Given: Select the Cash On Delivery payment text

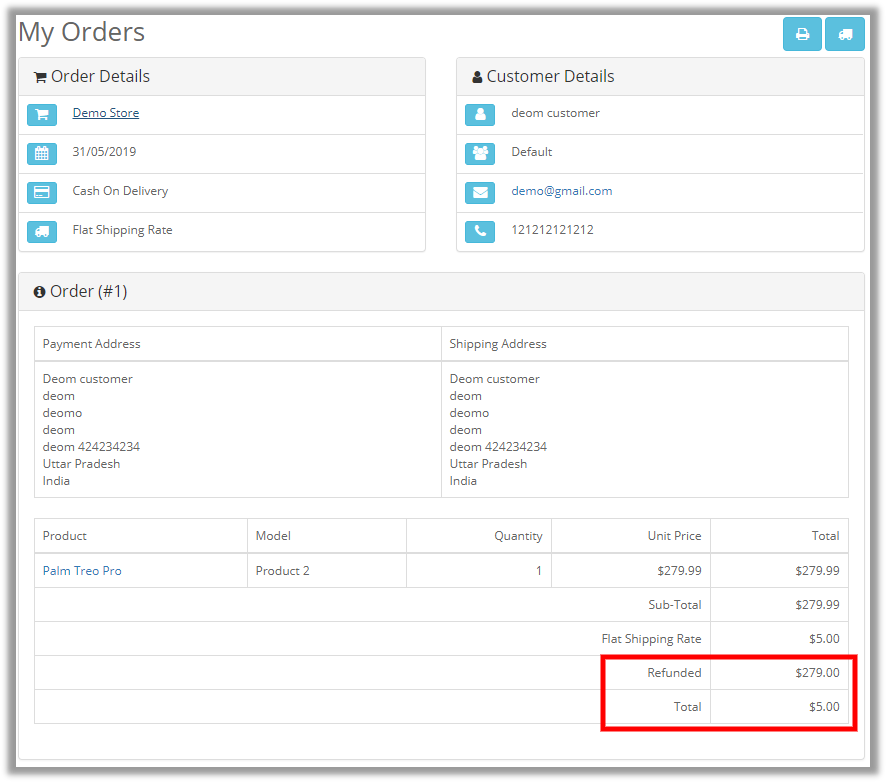Looking at the screenshot, I should click(x=120, y=191).
